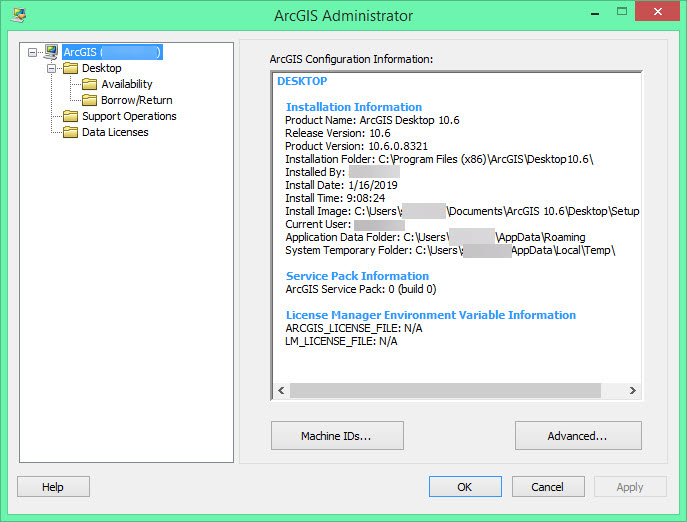Open the Machine IDs dialog

click(x=337, y=436)
